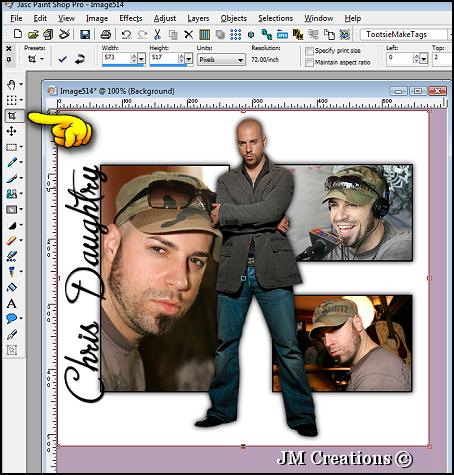Select the Text tool

pos(11,303)
